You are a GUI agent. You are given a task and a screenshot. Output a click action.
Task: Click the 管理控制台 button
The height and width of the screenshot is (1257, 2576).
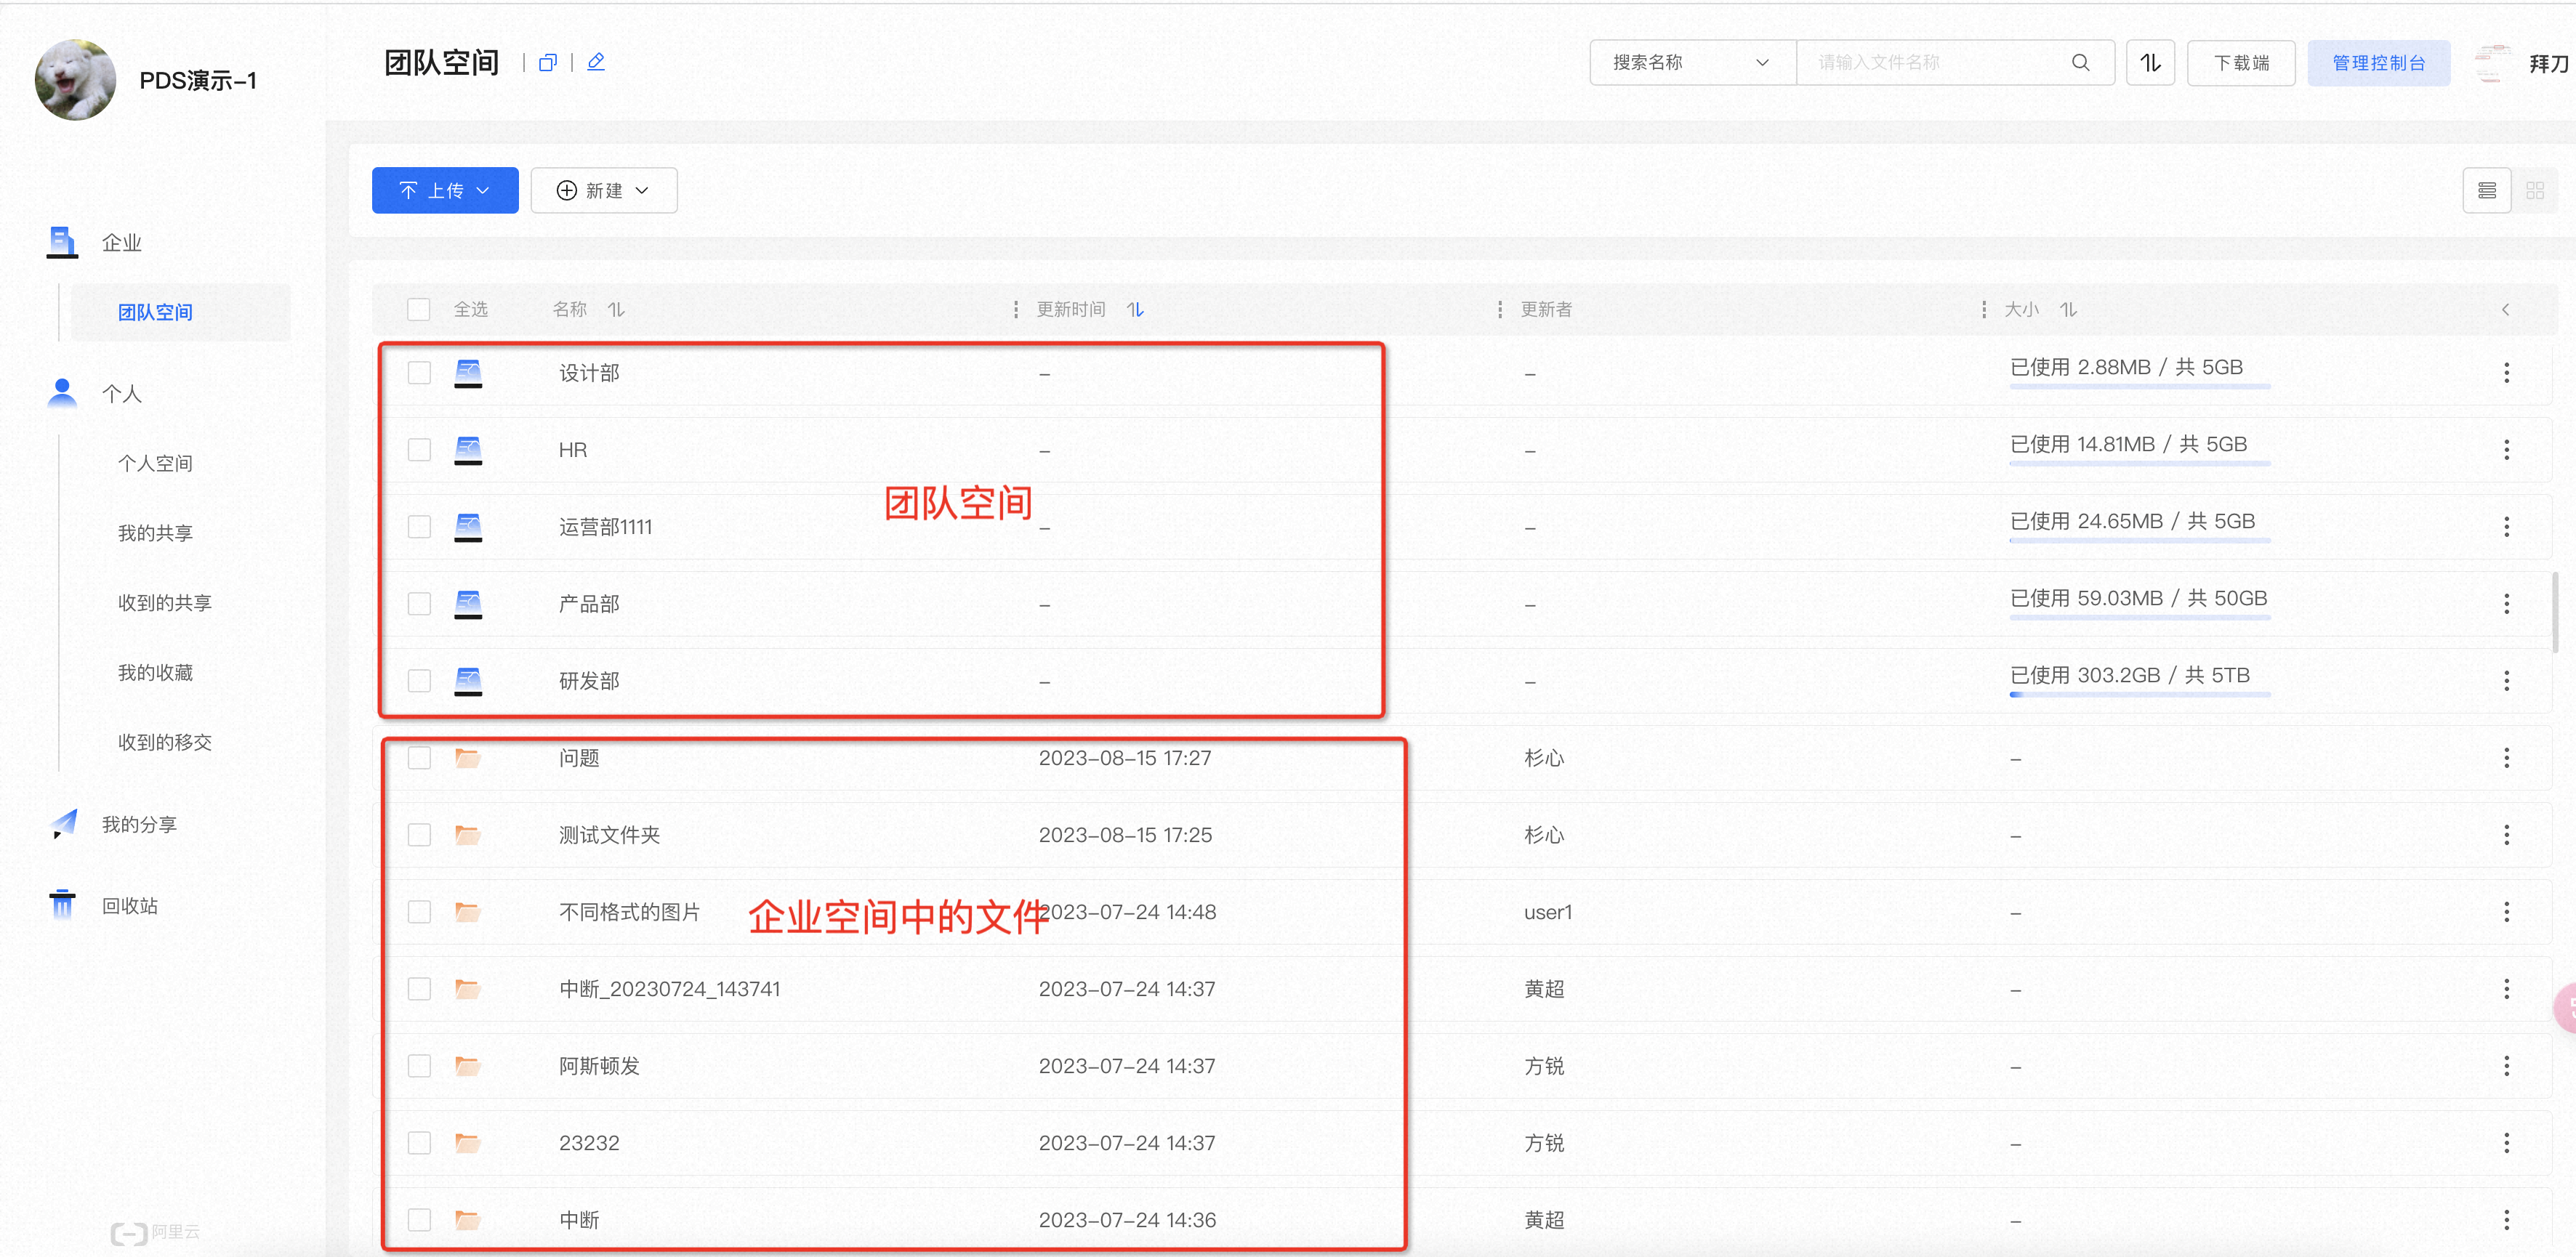[x=2378, y=62]
